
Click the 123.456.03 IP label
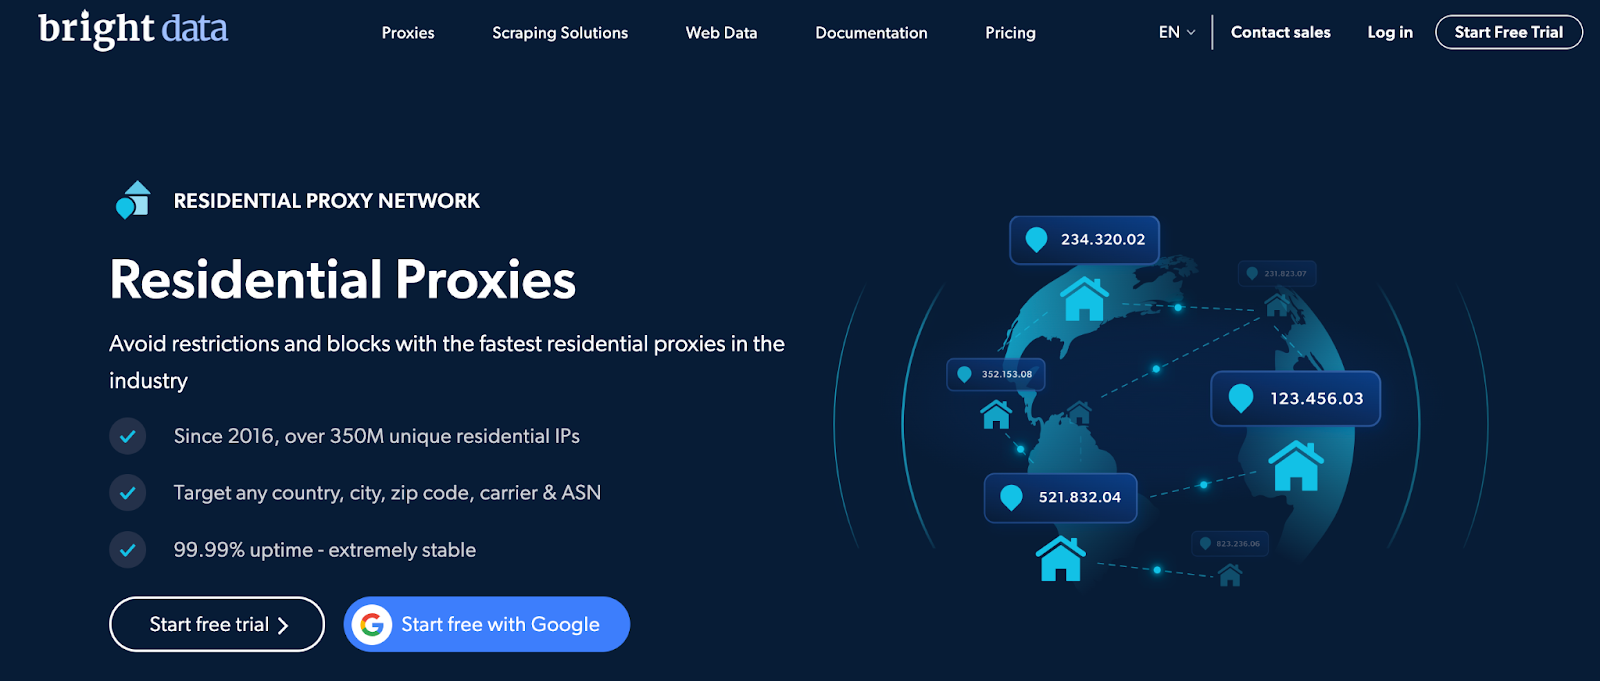click(1296, 399)
